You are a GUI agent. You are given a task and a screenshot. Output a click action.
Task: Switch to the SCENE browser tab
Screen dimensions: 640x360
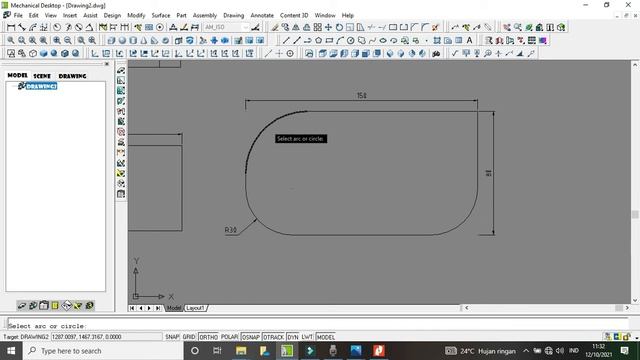42,76
